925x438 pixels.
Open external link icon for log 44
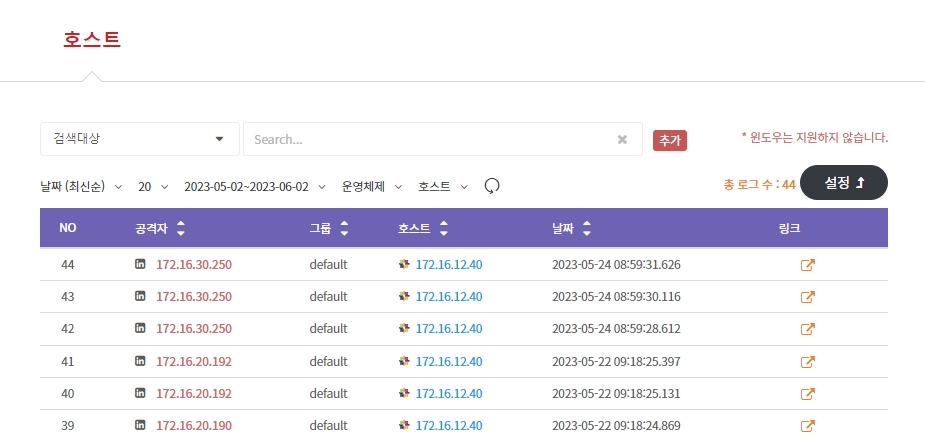coord(808,265)
